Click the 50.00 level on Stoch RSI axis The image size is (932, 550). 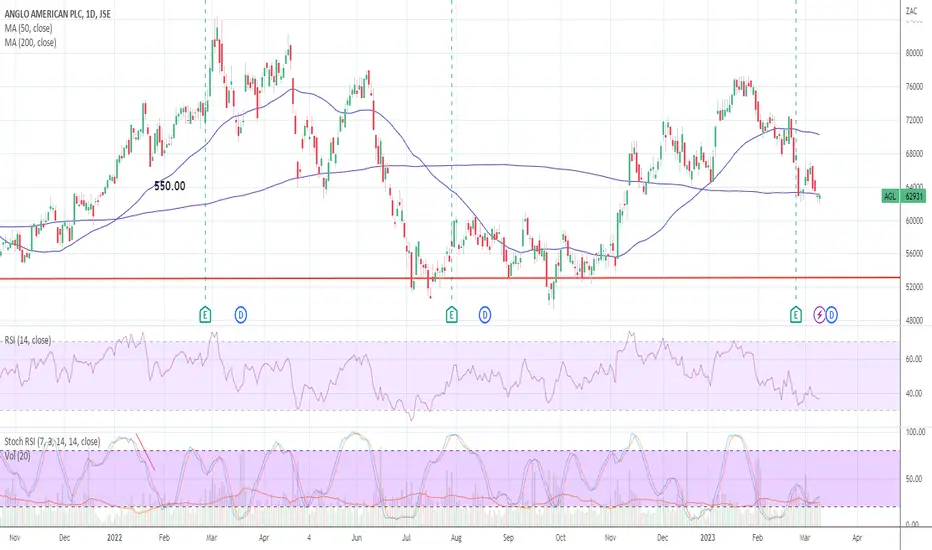coord(914,479)
